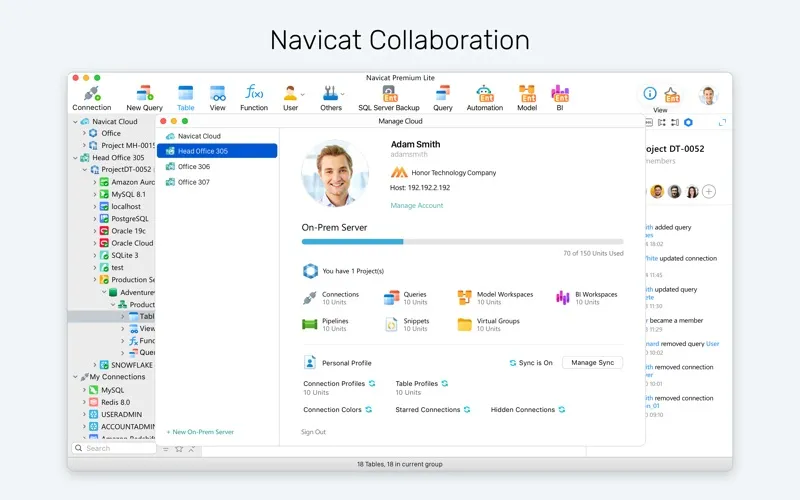Image resolution: width=800 pixels, height=500 pixels.
Task: Expand the Oracle 19c connection
Action: pos(94,231)
